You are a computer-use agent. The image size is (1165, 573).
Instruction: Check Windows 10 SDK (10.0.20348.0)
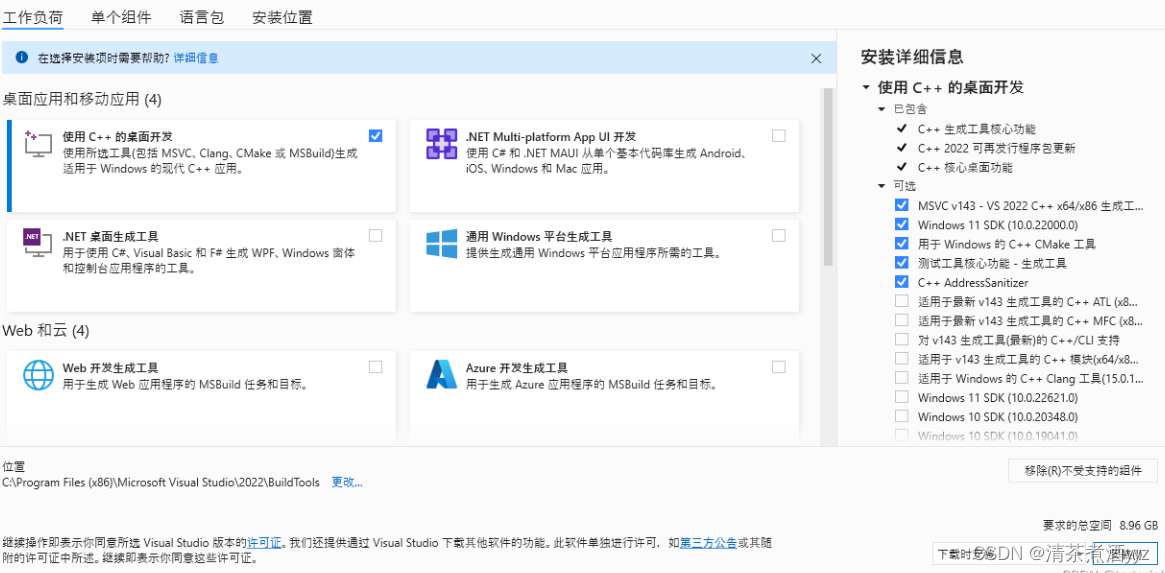click(901, 416)
